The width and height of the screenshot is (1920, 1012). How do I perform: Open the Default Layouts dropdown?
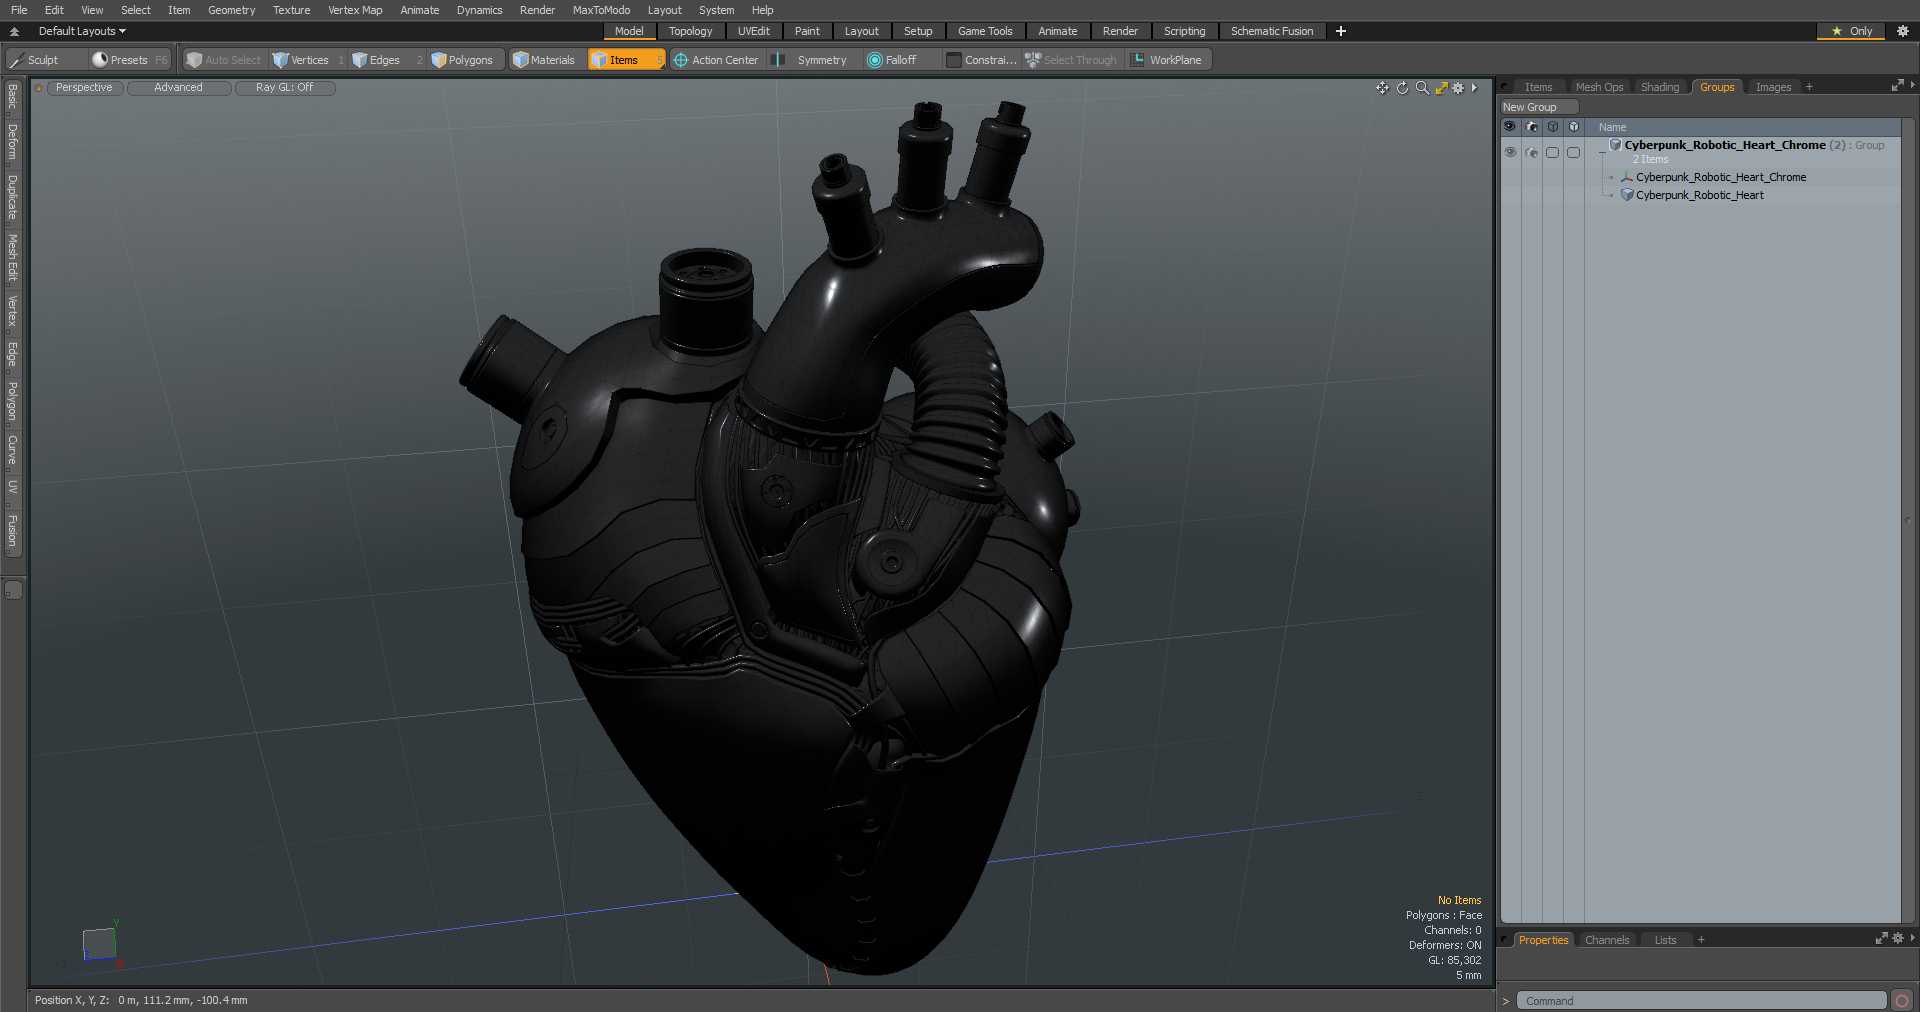pos(82,31)
